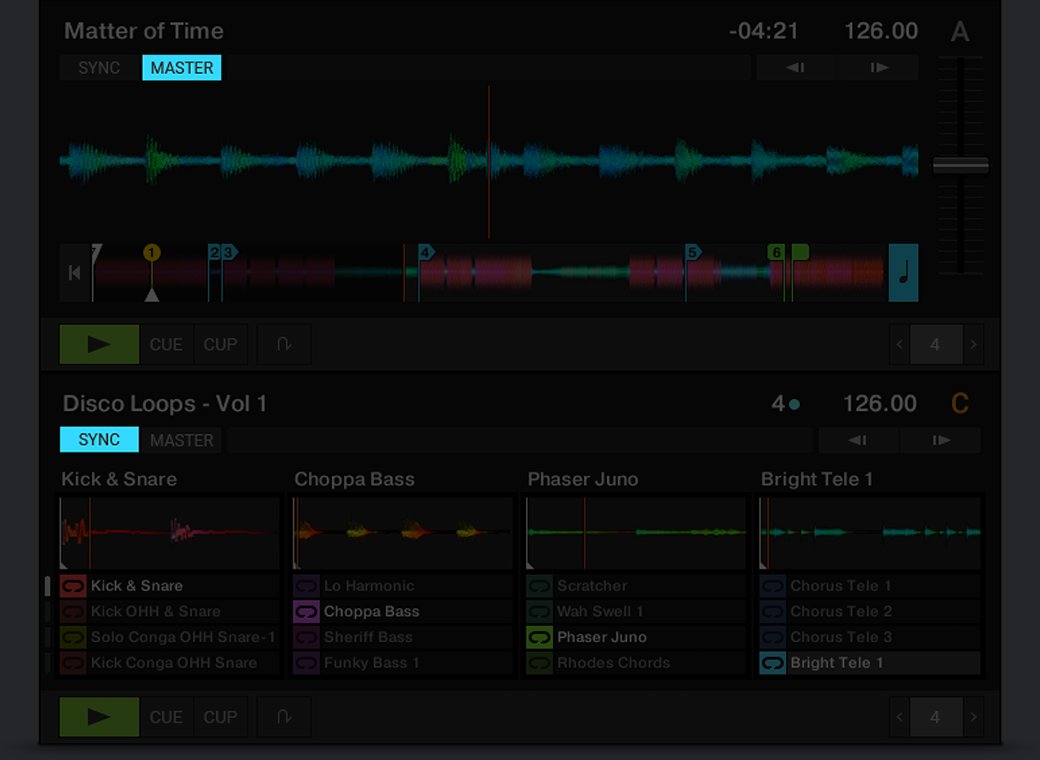Toggle MASTER on Deck A
The height and width of the screenshot is (760, 1040).
(182, 68)
